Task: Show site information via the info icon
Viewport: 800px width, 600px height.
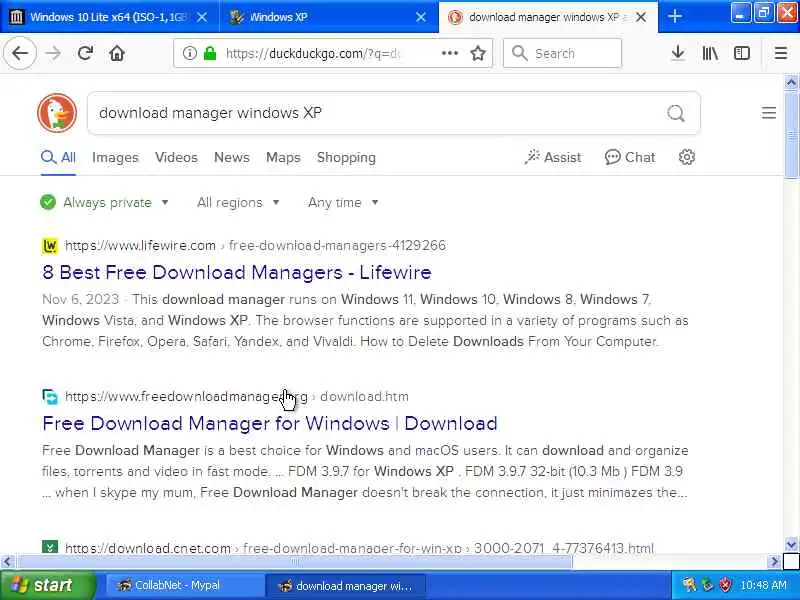Action: [x=190, y=53]
